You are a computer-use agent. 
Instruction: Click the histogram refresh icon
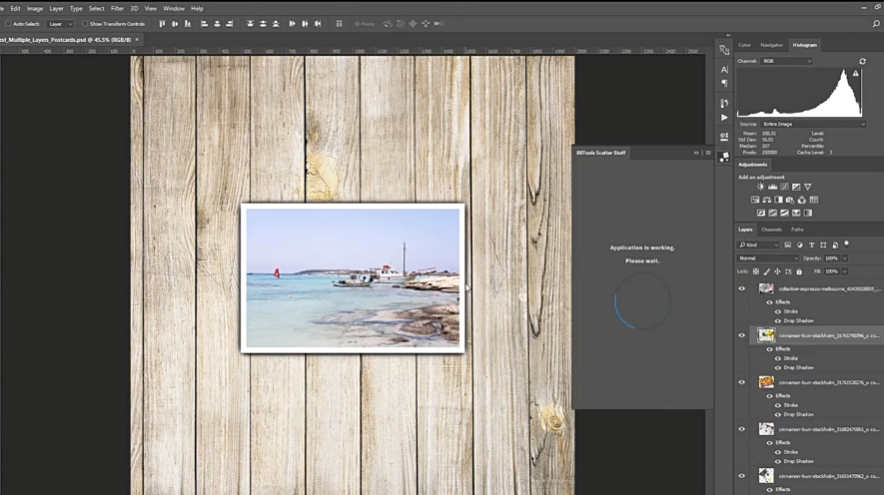862,61
